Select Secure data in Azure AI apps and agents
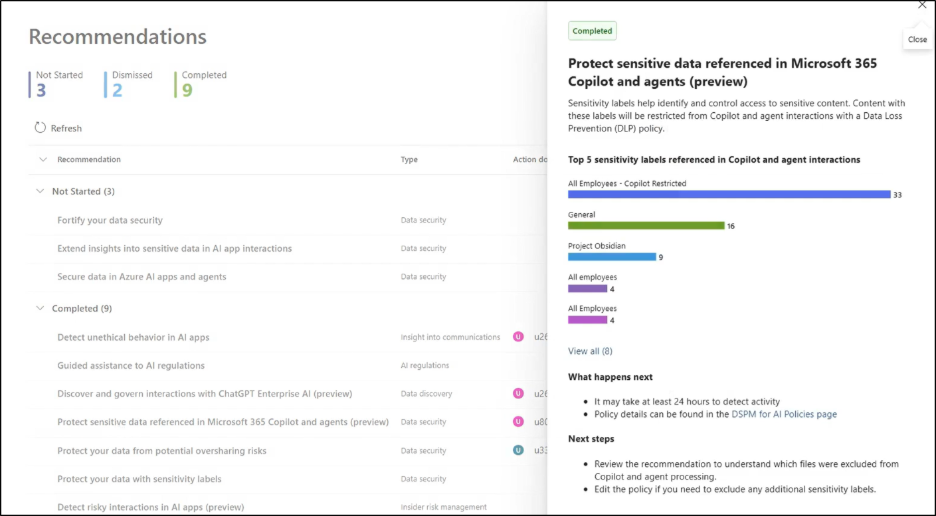936x516 pixels. pyautogui.click(x=142, y=277)
